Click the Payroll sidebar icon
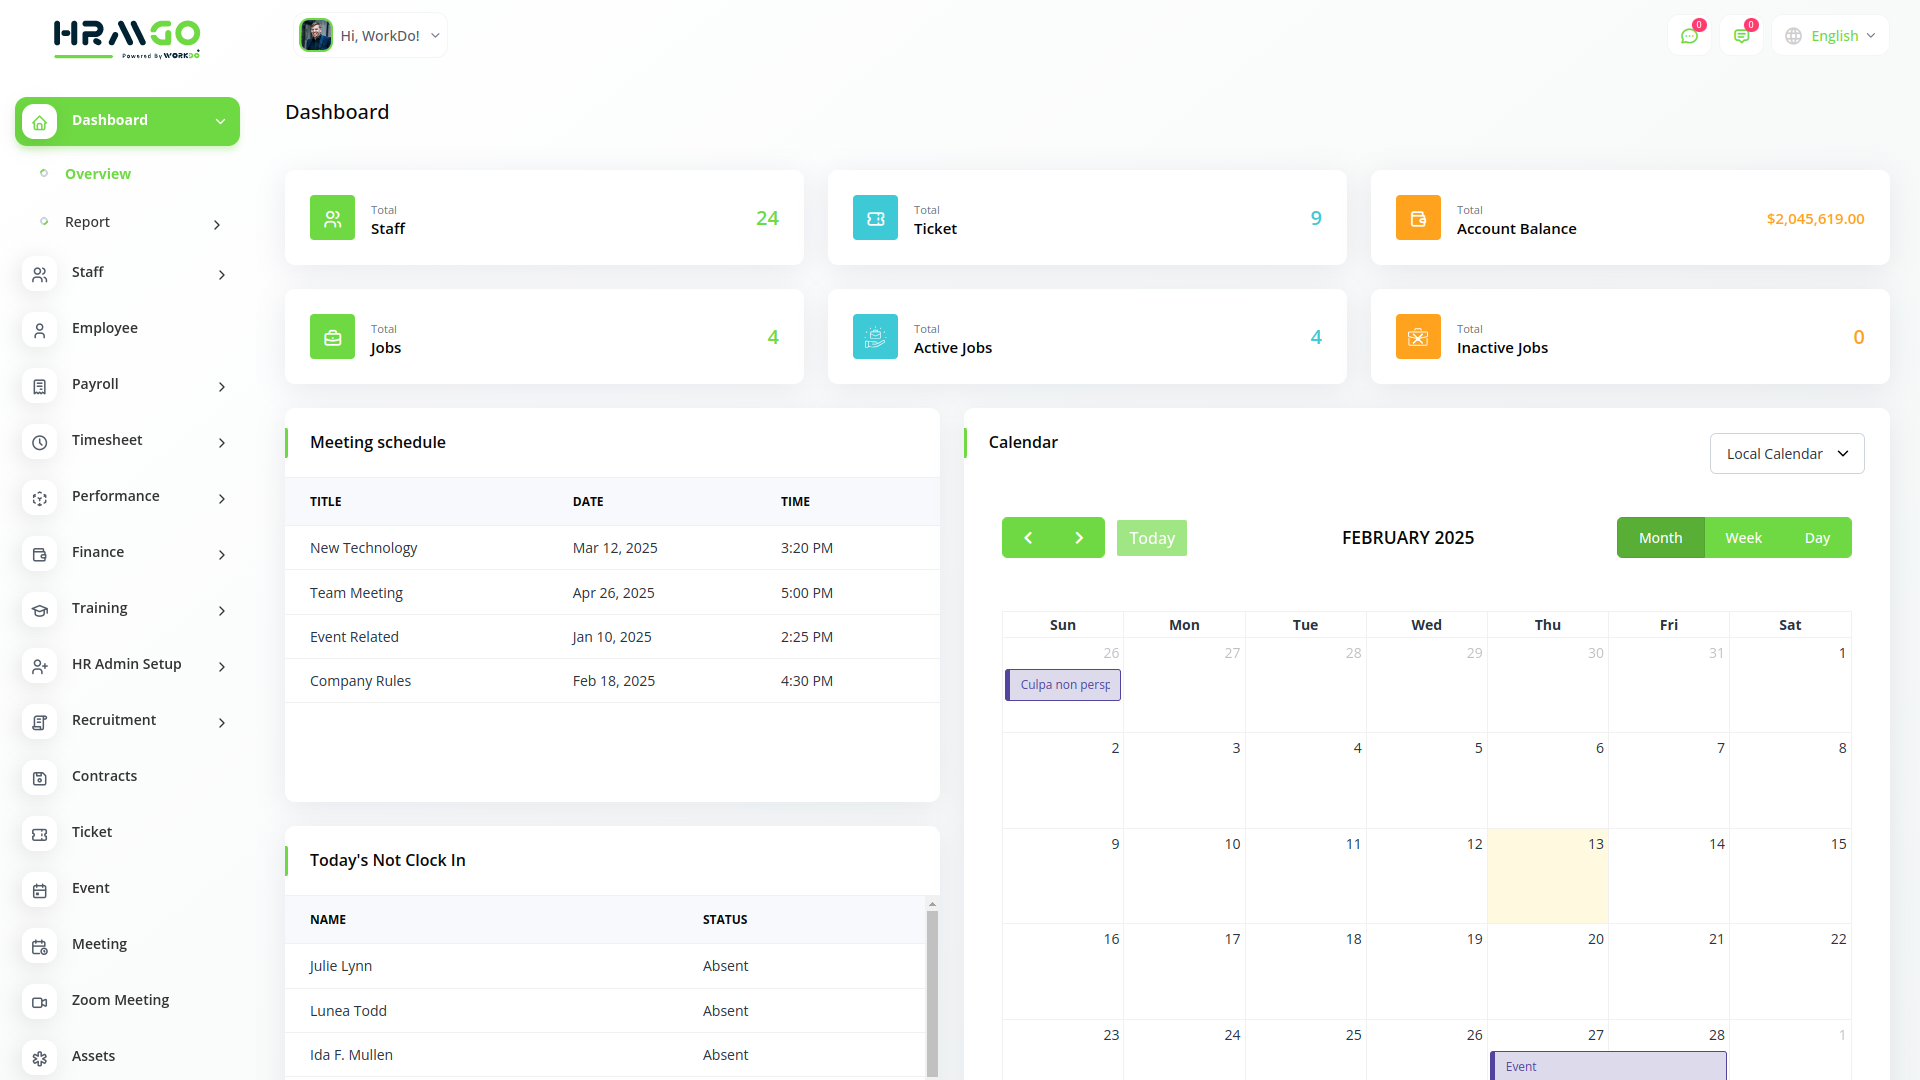Image resolution: width=1920 pixels, height=1080 pixels. (x=40, y=386)
